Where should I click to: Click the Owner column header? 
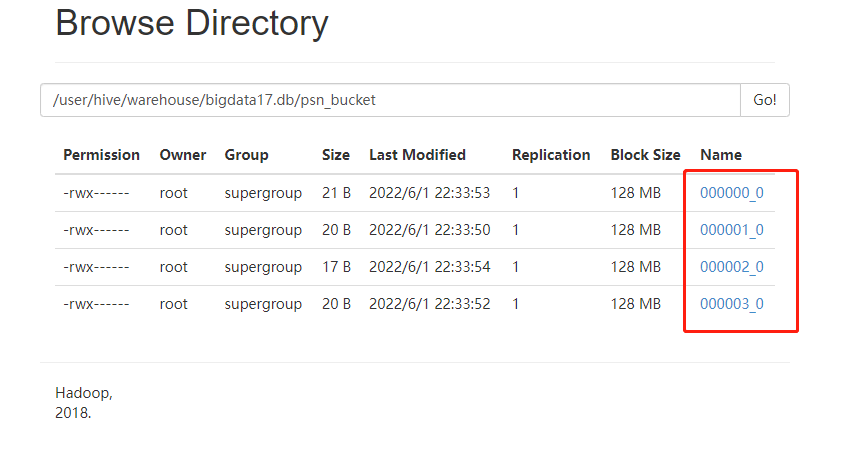tap(183, 155)
